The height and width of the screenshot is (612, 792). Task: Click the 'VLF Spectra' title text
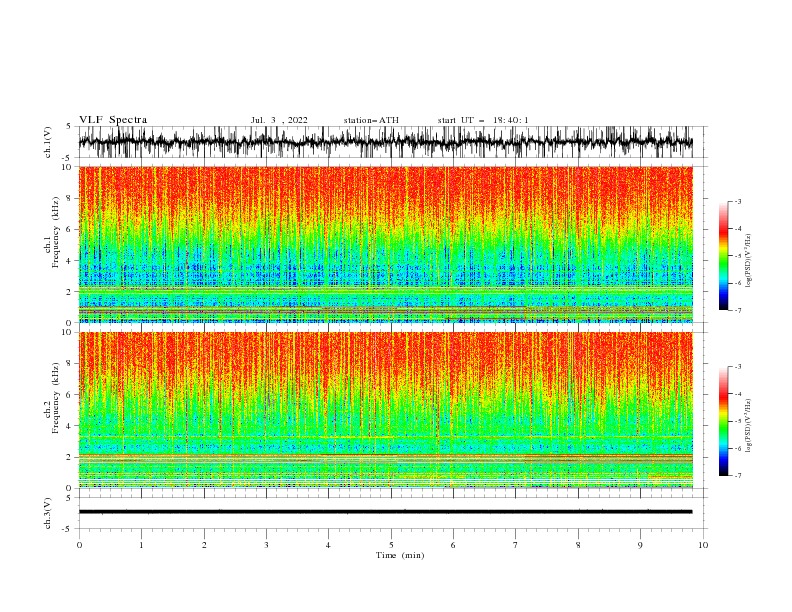coord(113,120)
